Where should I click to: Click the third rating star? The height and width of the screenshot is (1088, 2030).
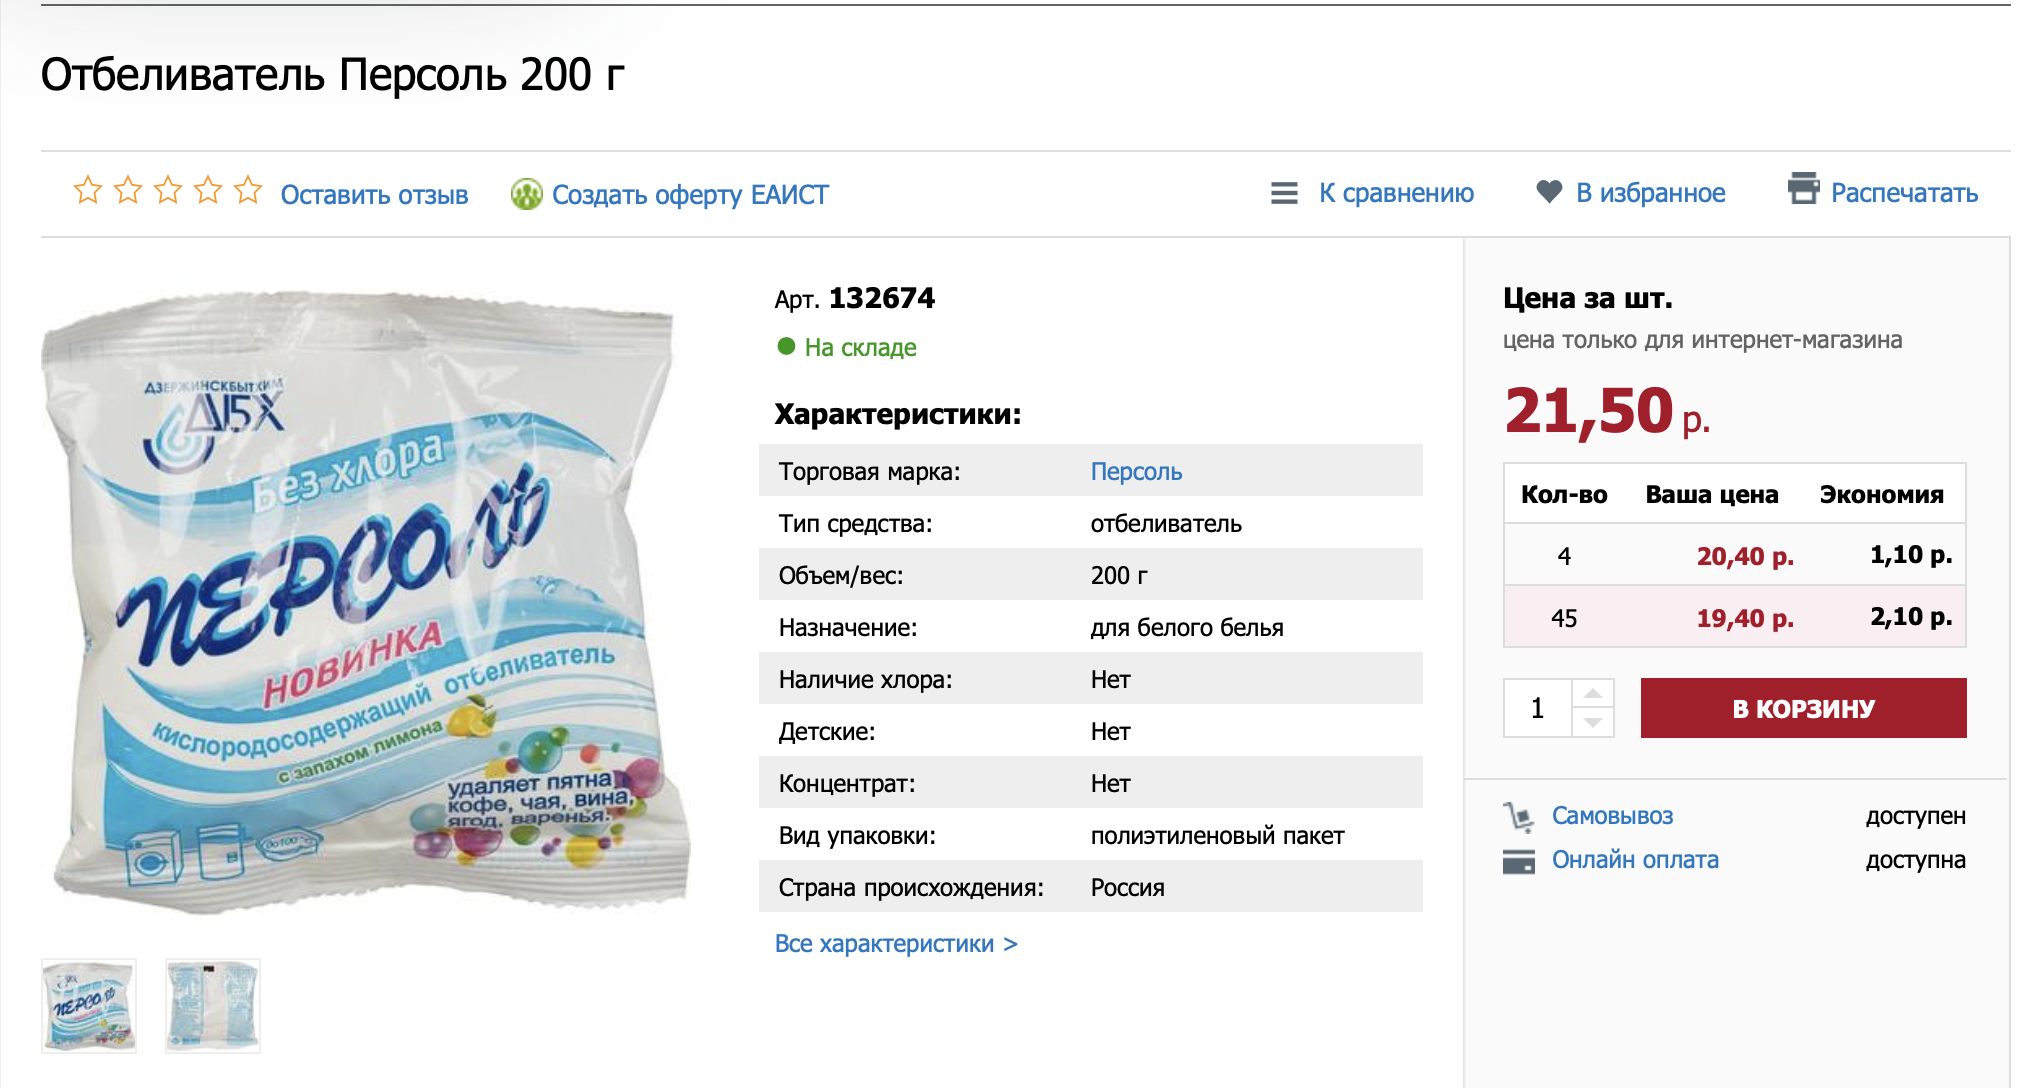click(168, 190)
